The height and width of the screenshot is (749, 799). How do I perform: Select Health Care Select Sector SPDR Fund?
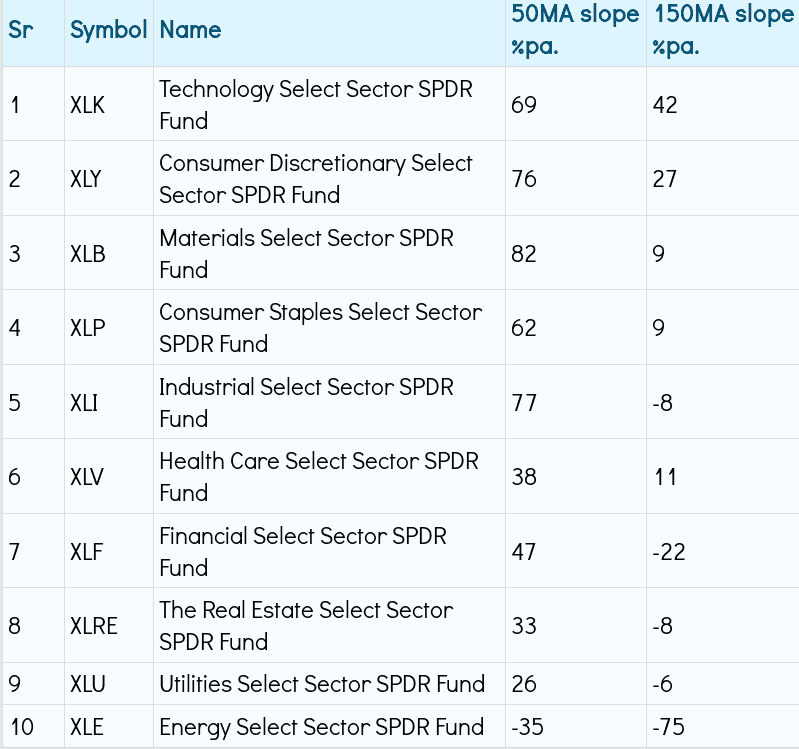coord(319,477)
